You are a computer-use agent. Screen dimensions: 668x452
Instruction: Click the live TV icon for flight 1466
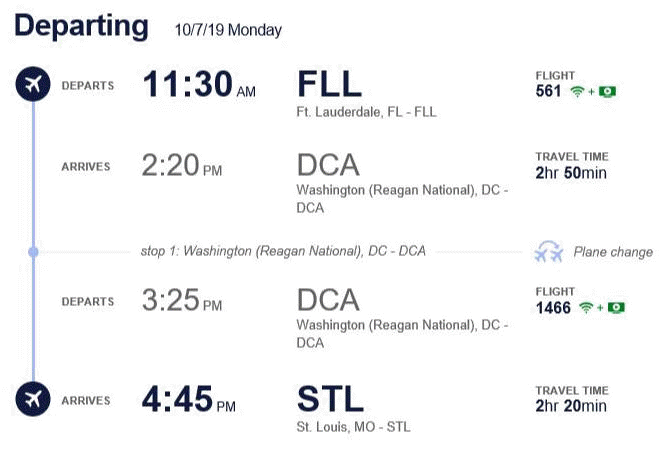pos(616,308)
